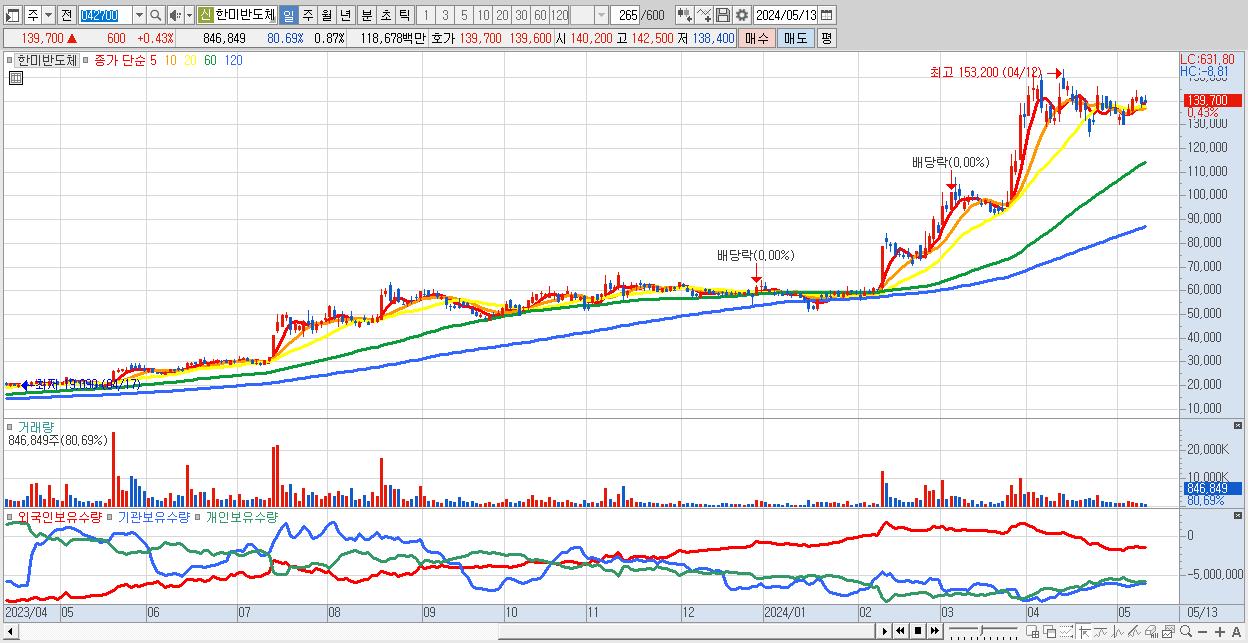Rewind chart with double-left arrows
The height and width of the screenshot is (643, 1248).
(x=900, y=631)
